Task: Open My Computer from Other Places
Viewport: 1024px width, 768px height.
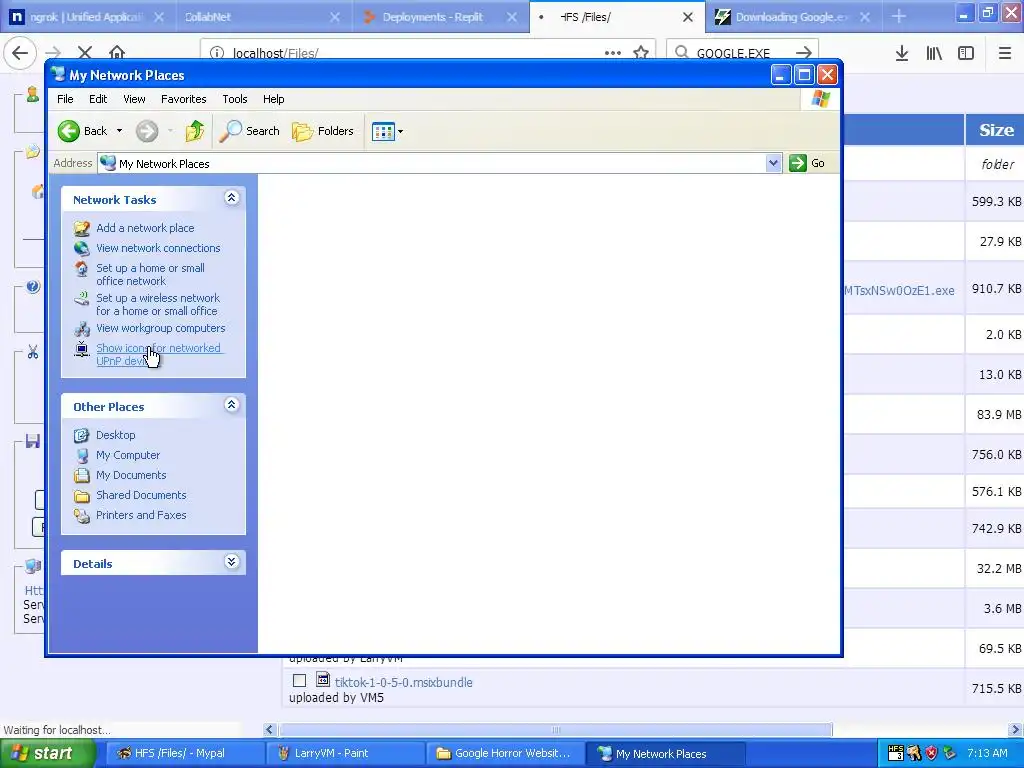Action: coord(128,455)
